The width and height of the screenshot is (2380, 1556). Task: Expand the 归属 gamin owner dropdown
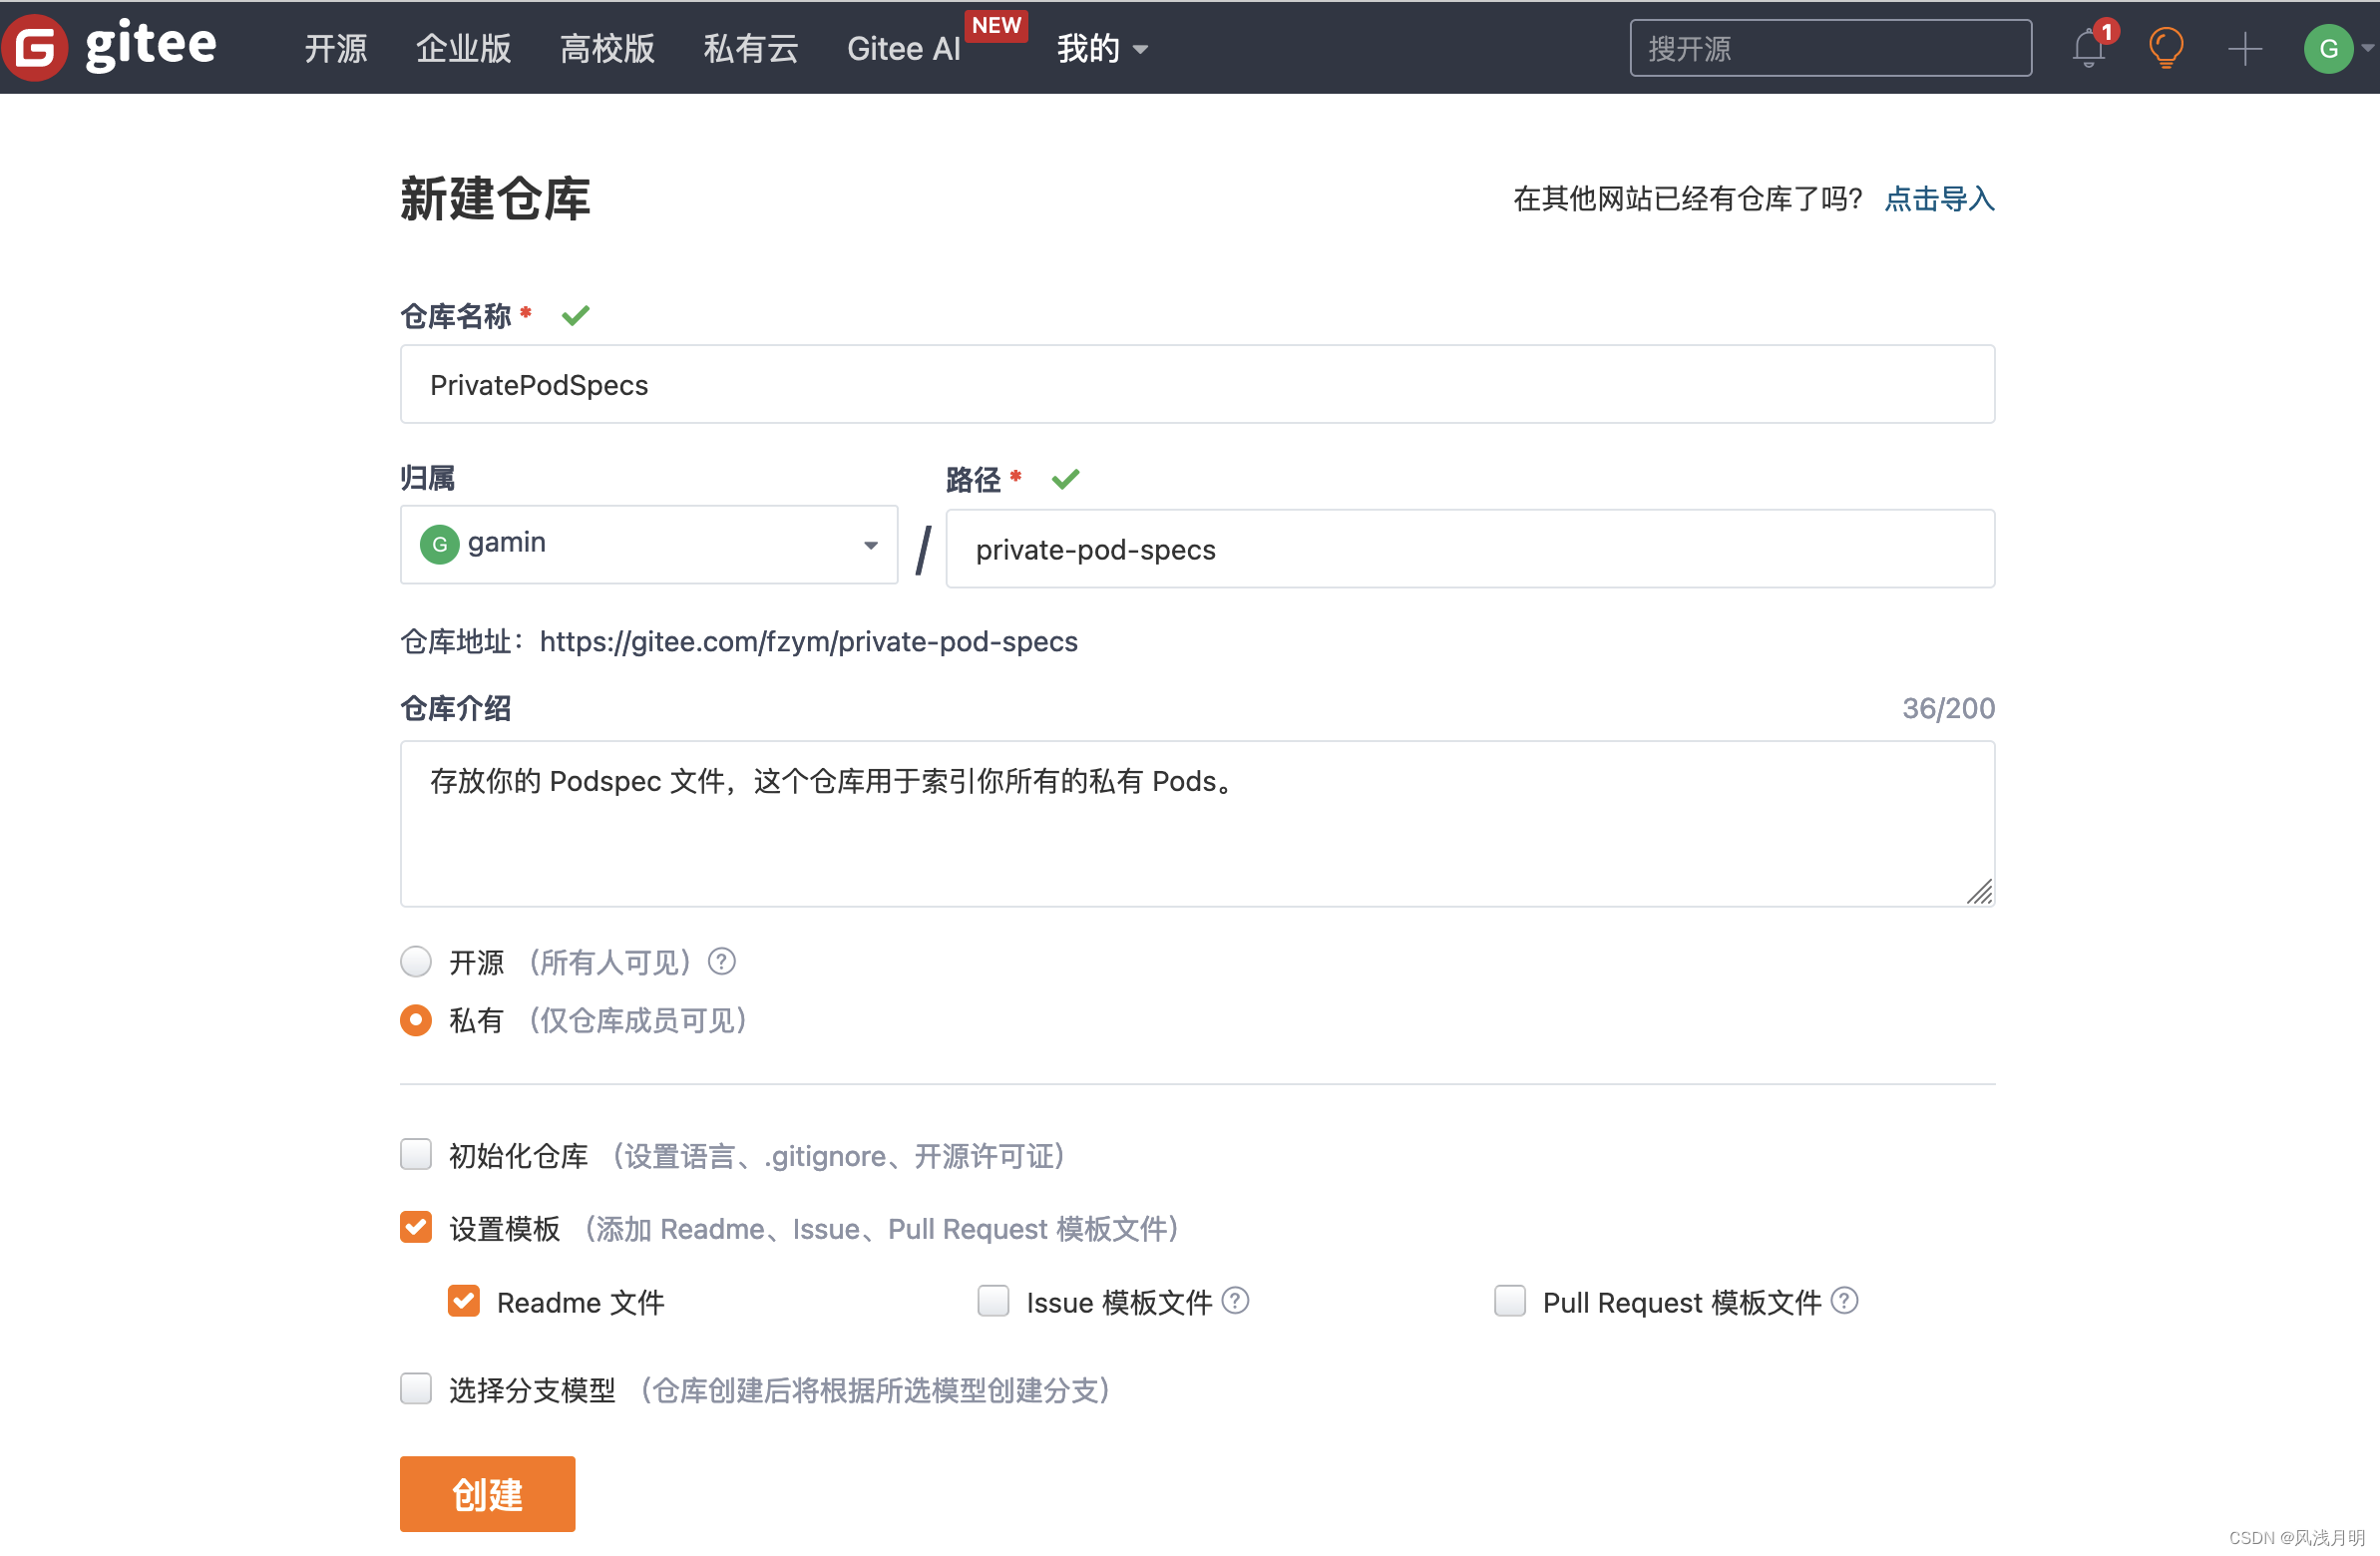click(649, 545)
